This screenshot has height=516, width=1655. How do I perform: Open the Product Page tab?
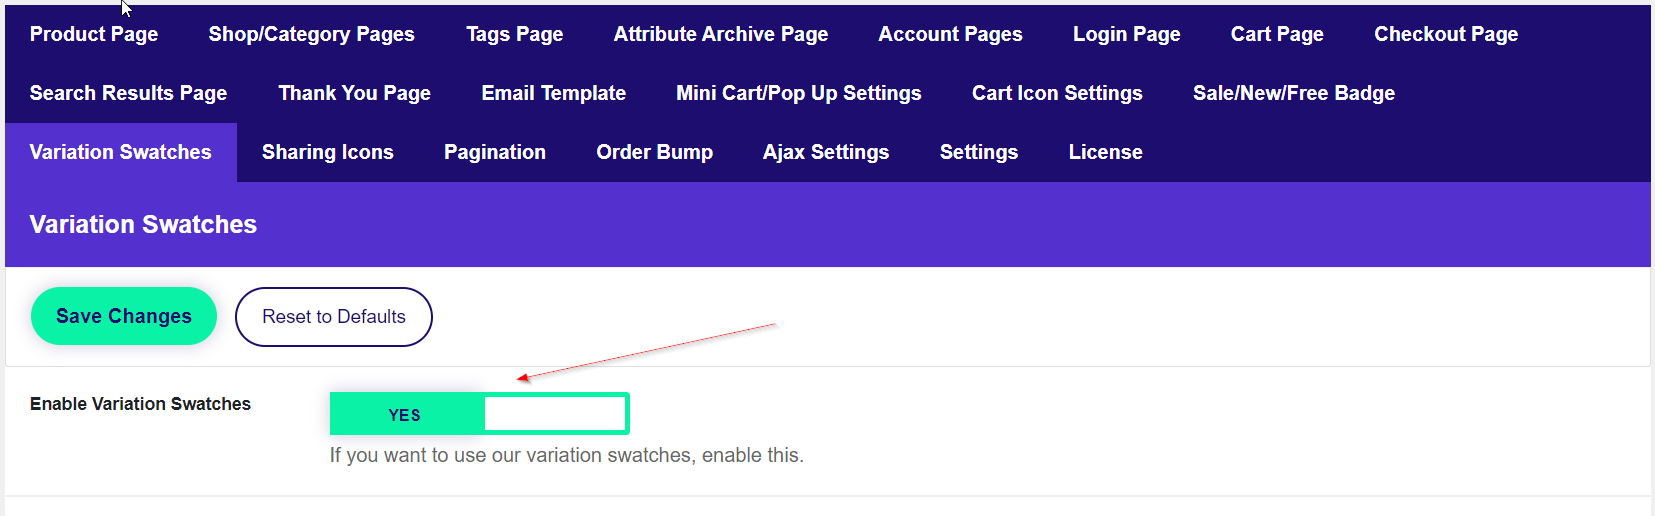tap(94, 34)
